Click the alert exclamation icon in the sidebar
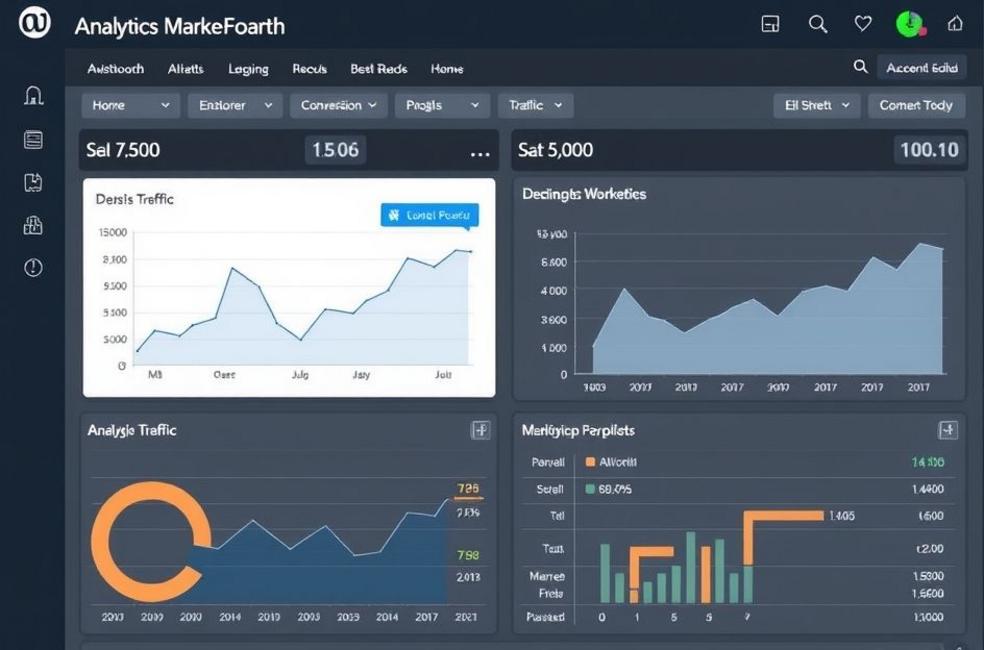Image resolution: width=984 pixels, height=650 pixels. (33, 267)
